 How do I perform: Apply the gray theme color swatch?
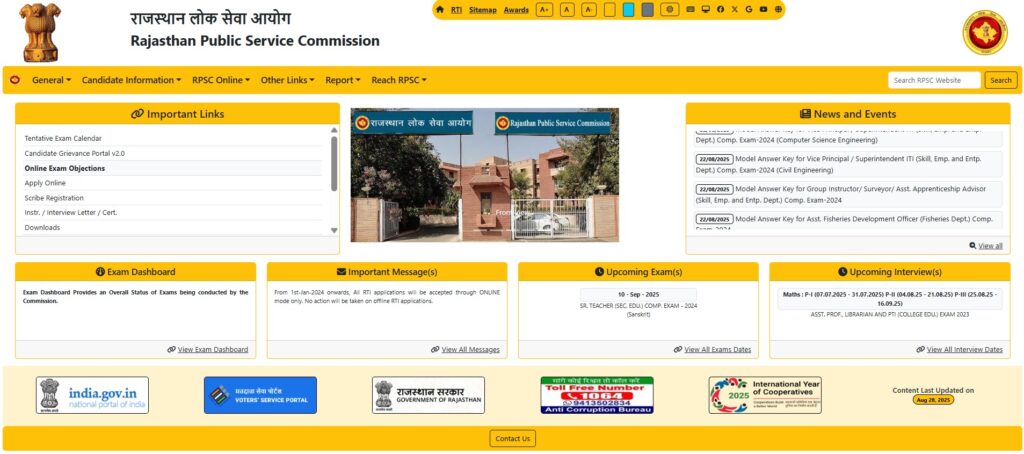[x=647, y=10]
